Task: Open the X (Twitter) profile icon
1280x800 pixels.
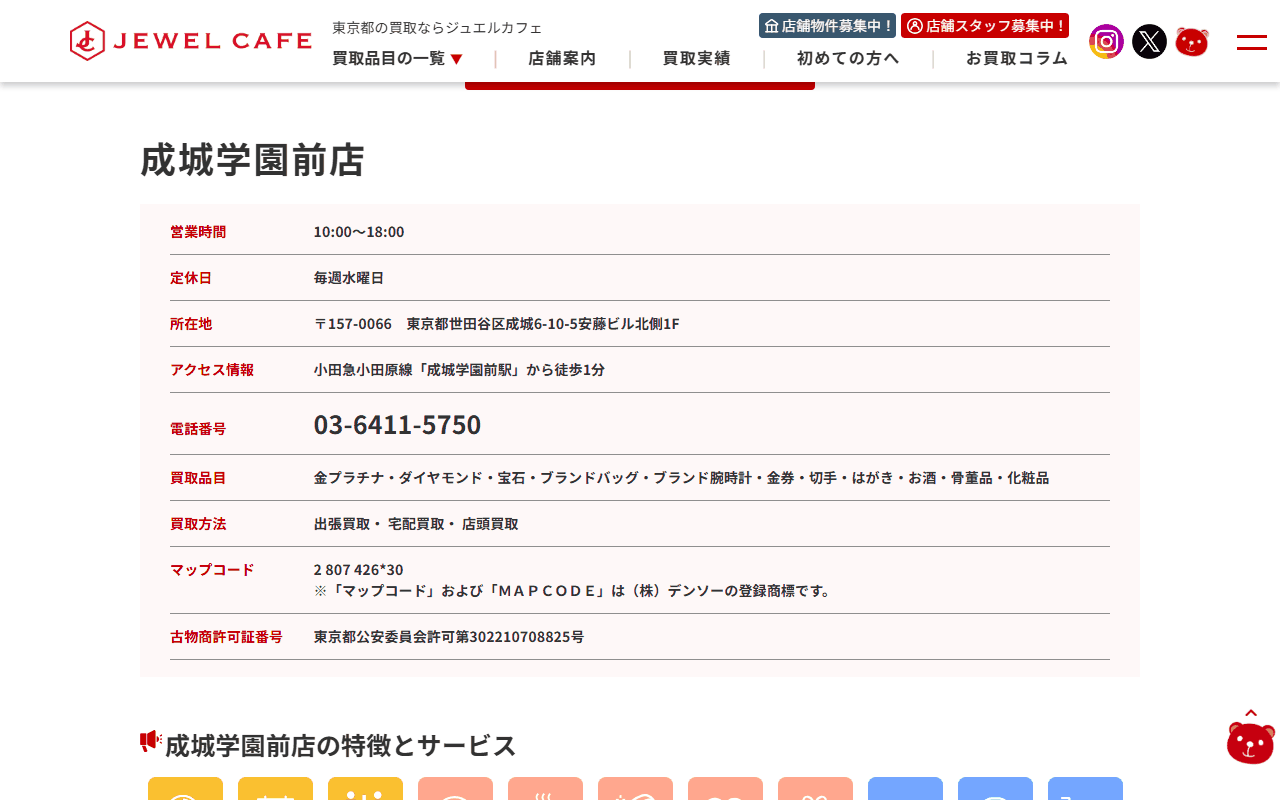Action: pyautogui.click(x=1149, y=42)
